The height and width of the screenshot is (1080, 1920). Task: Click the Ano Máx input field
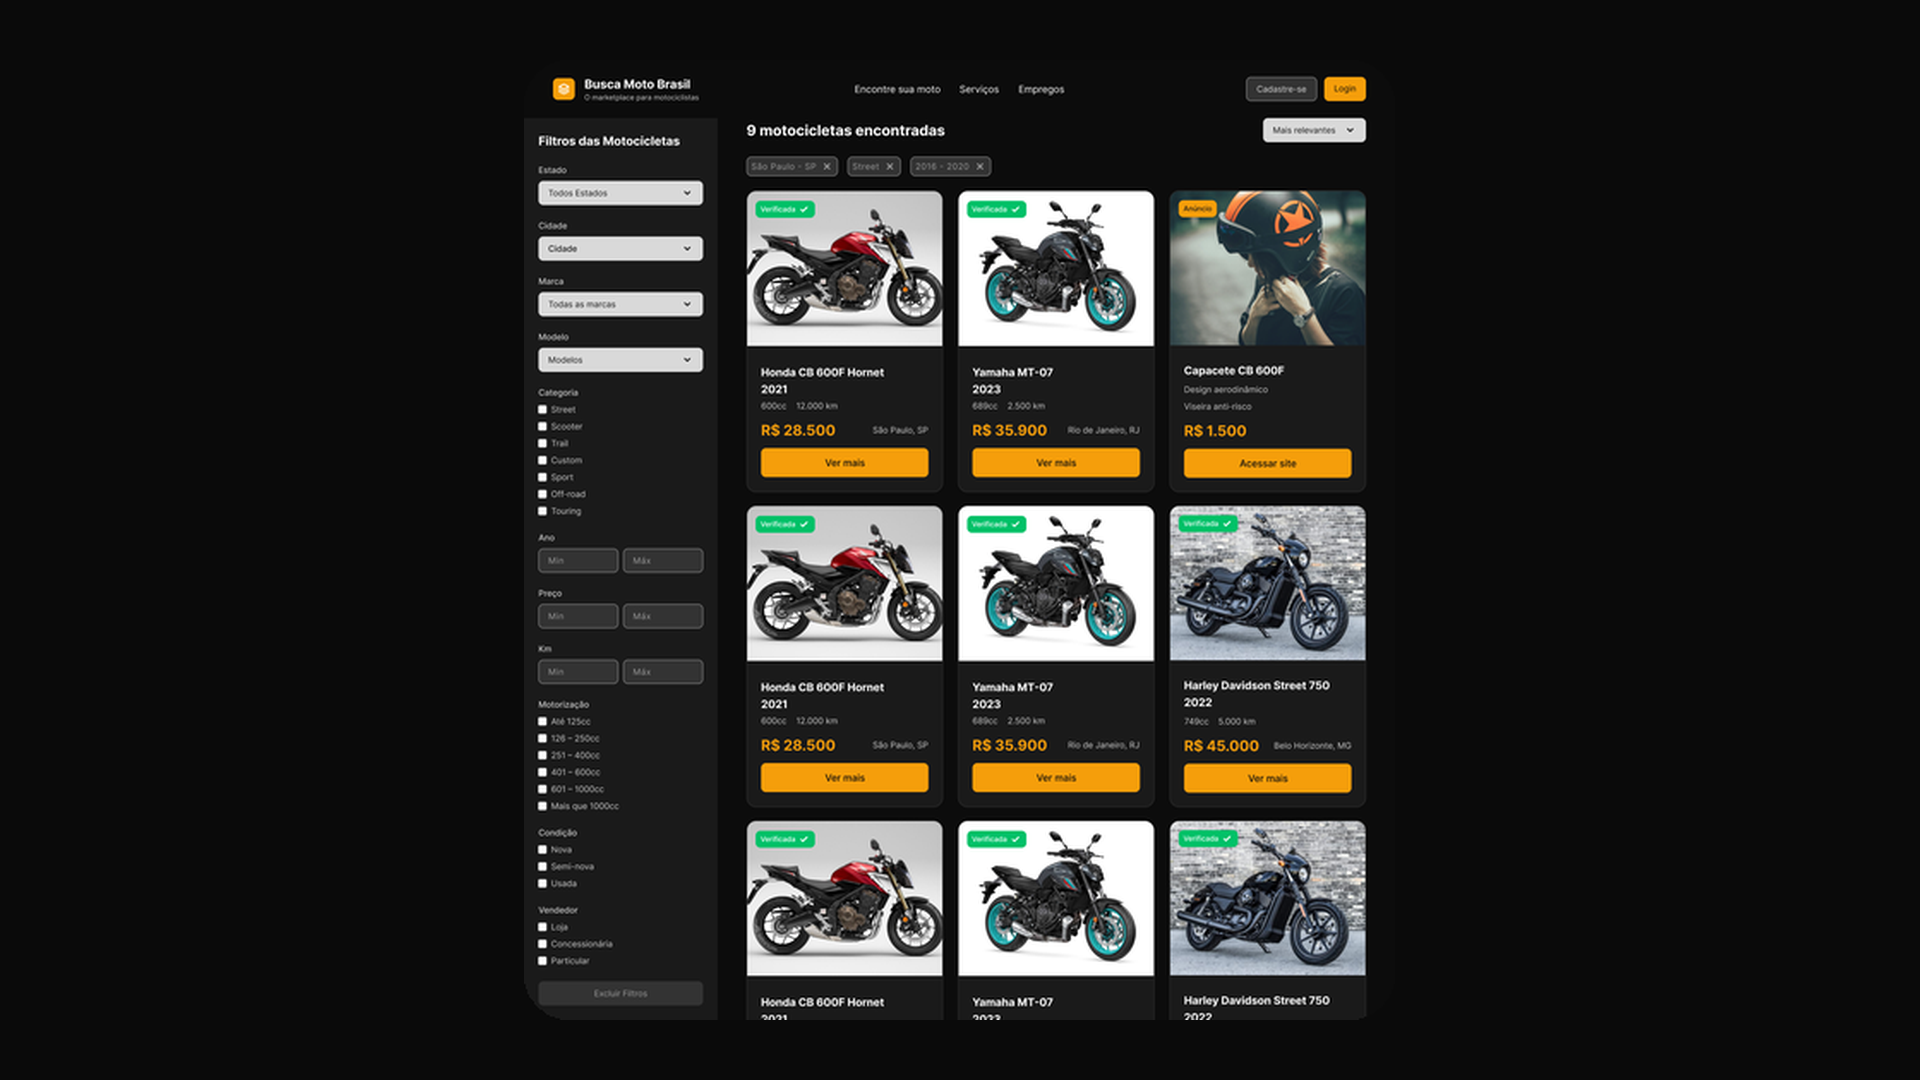663,561
